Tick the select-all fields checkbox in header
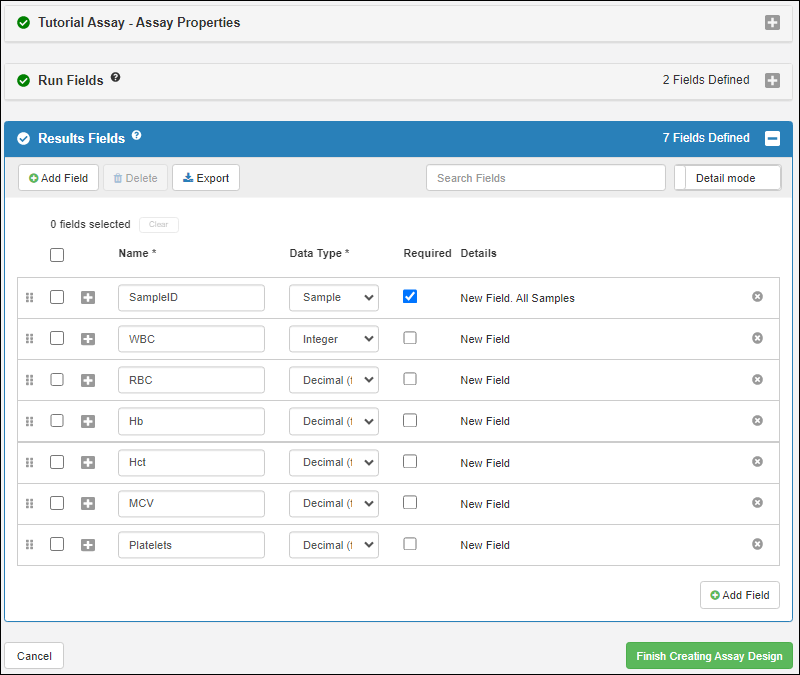Image resolution: width=800 pixels, height=675 pixels. tap(57, 255)
